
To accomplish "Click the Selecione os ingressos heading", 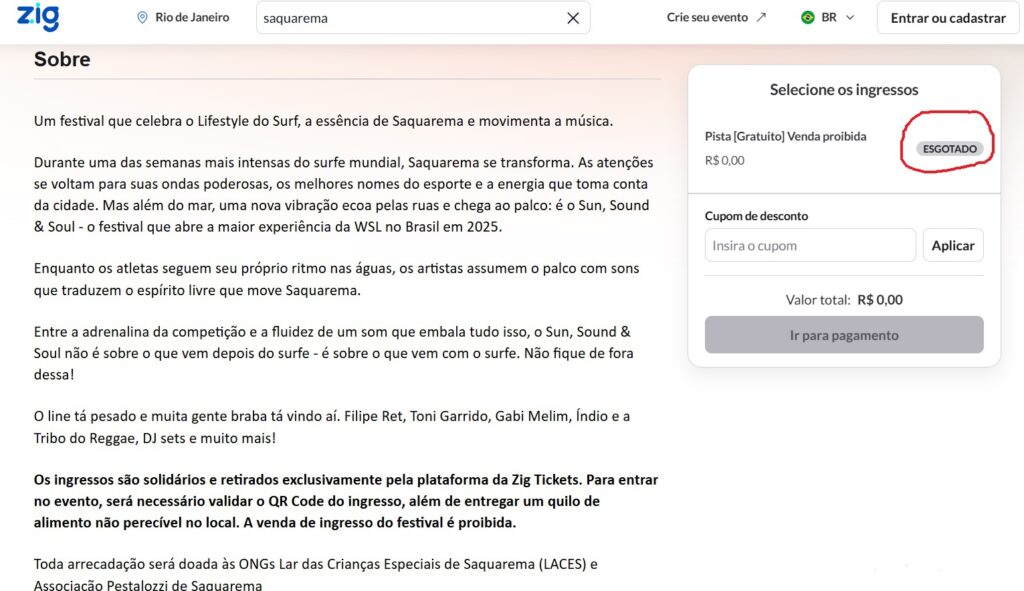I will (844, 89).
